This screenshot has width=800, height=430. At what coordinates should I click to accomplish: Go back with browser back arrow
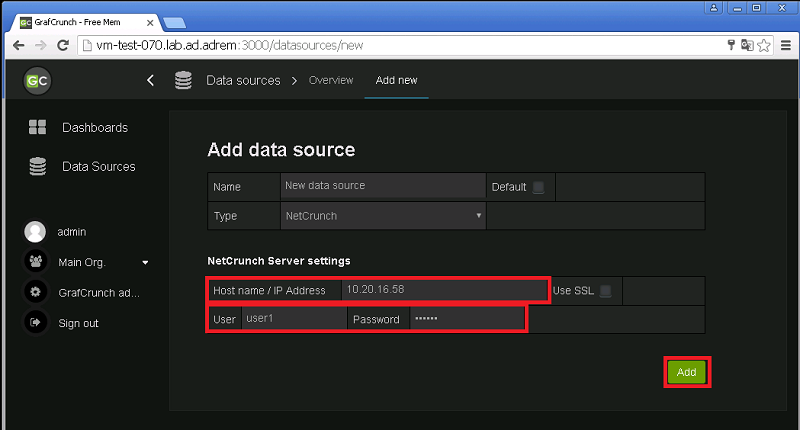[18, 45]
